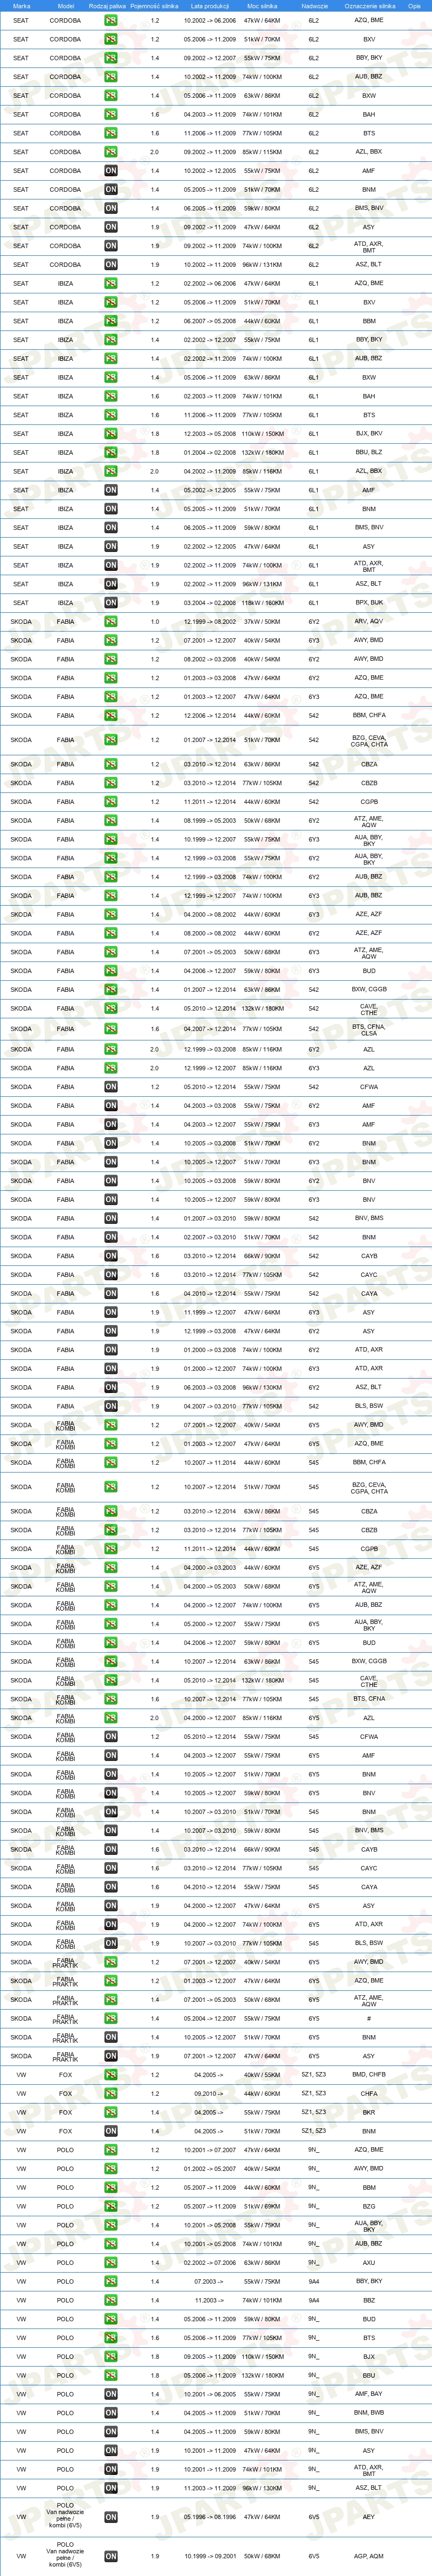Click diesel icon in Cordoba AMF row
The height and width of the screenshot is (2576, 432).
111,171
